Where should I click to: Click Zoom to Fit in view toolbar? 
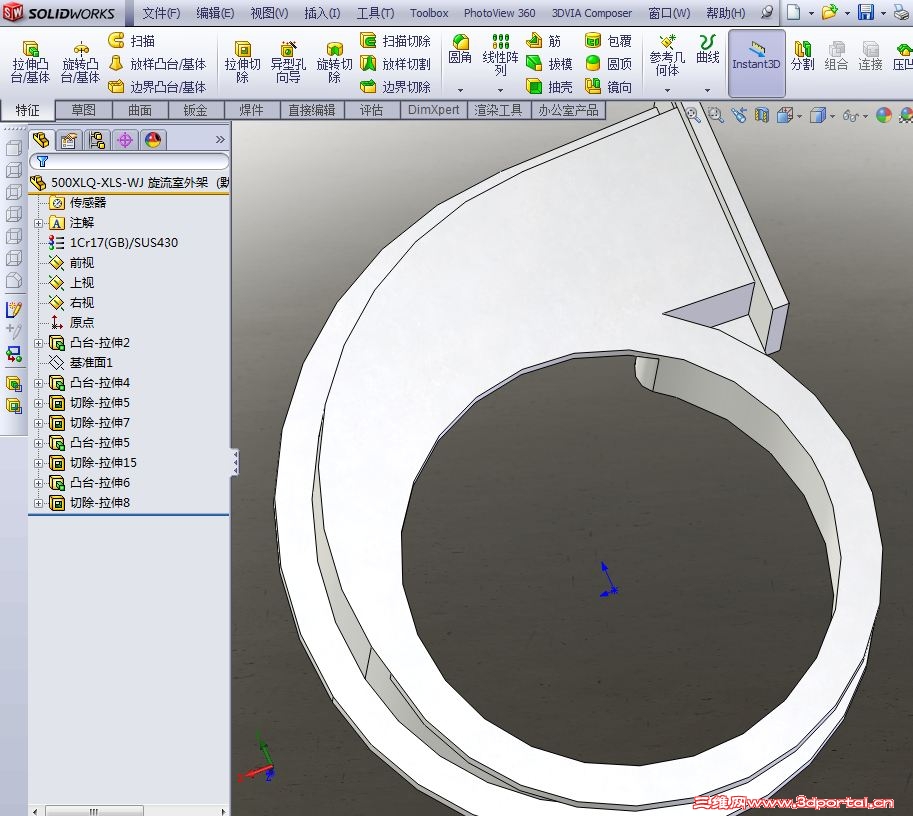click(692, 115)
